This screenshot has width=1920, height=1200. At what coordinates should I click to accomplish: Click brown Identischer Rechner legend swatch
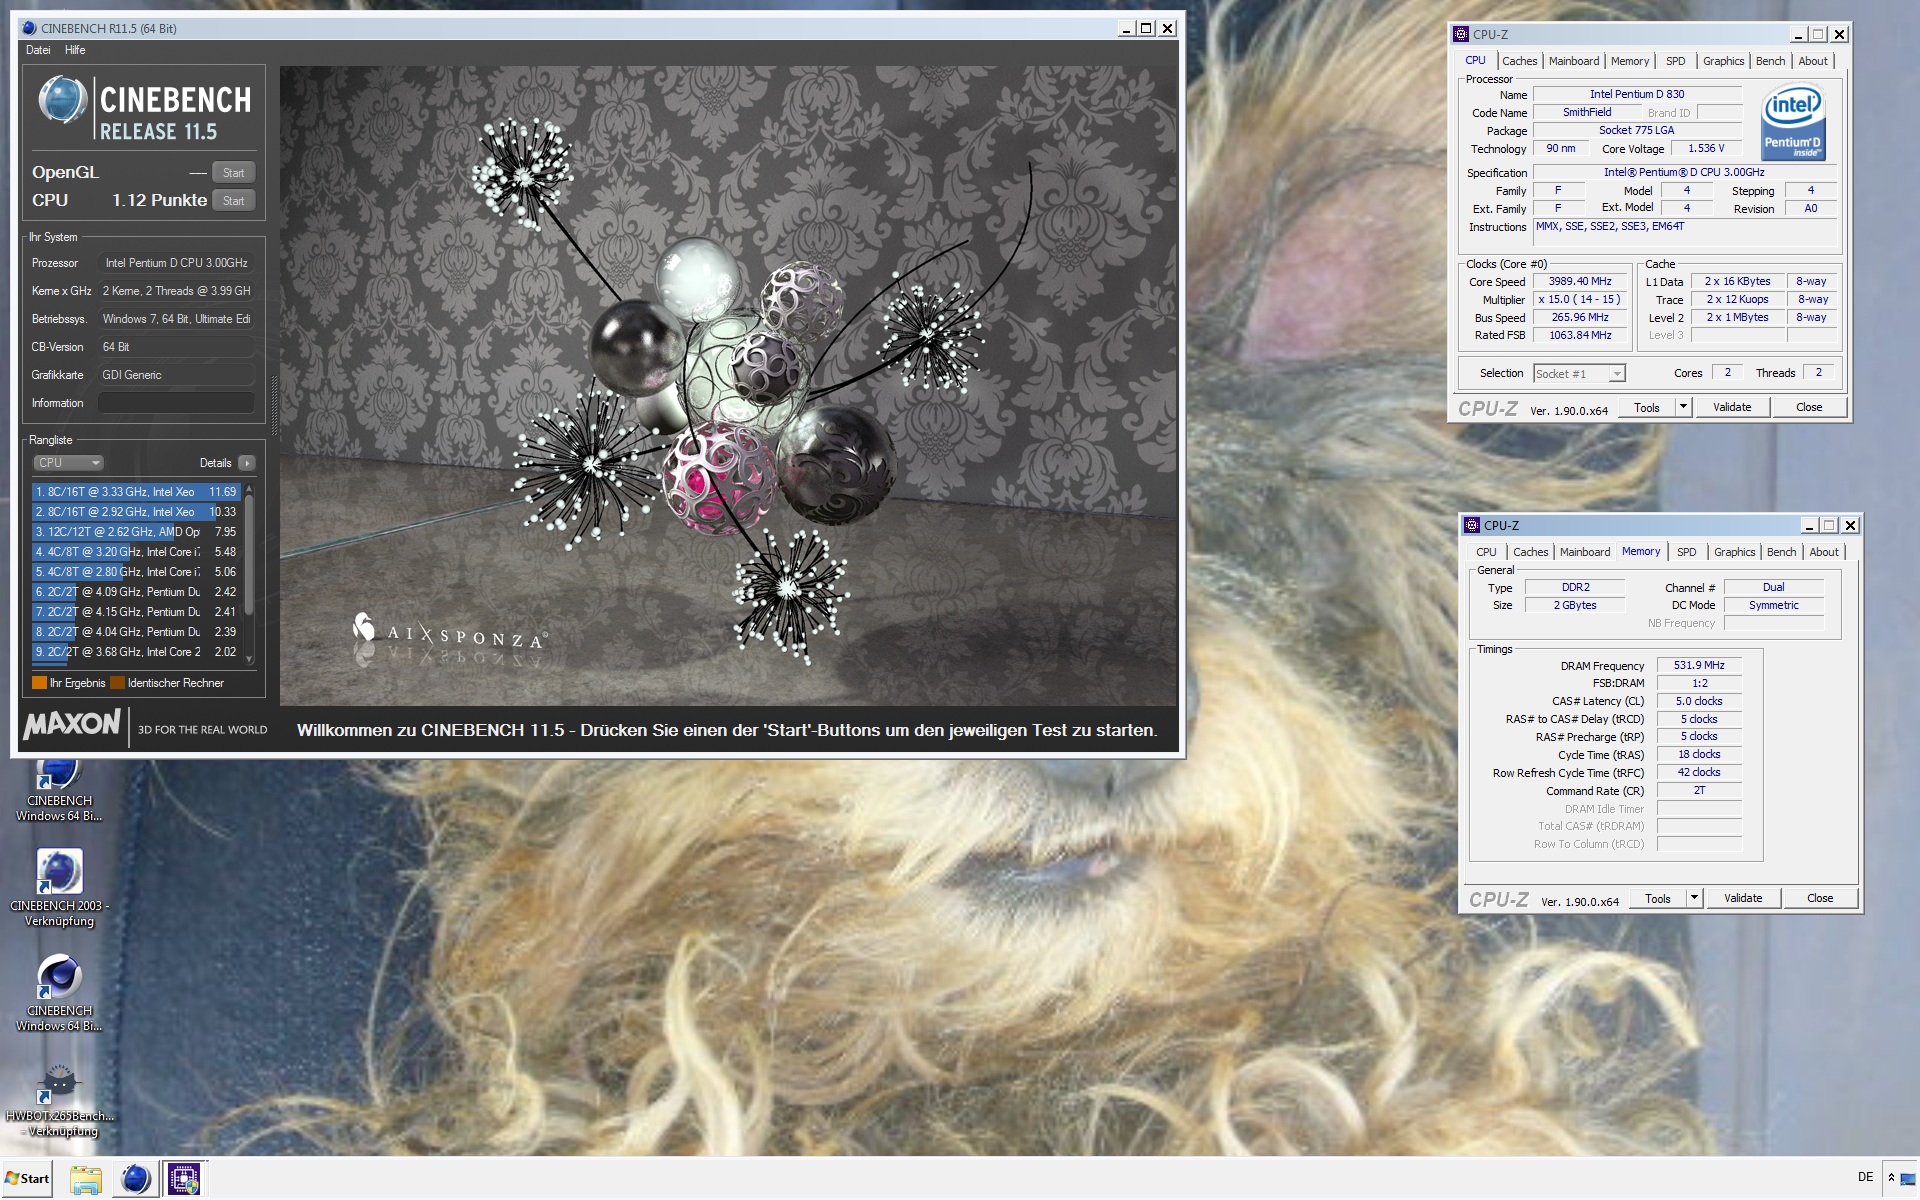tap(117, 683)
